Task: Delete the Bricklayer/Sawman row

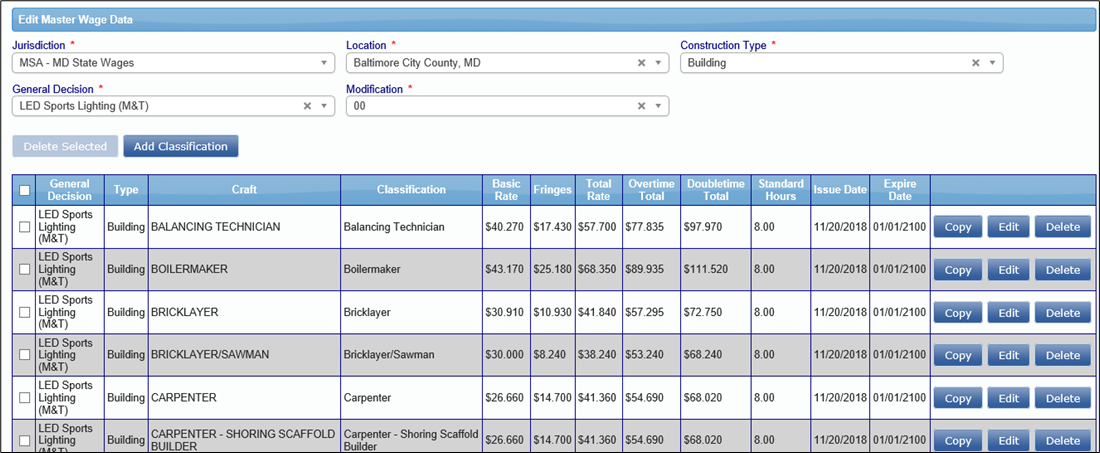Action: tap(1063, 356)
